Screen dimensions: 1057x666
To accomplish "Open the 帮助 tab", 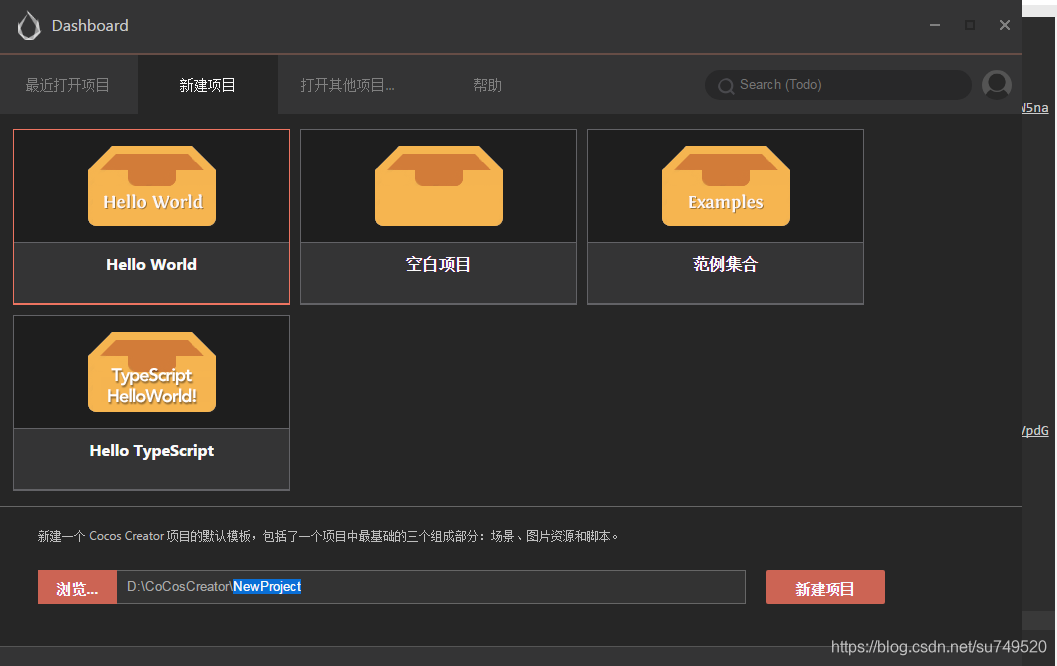I will (487, 85).
